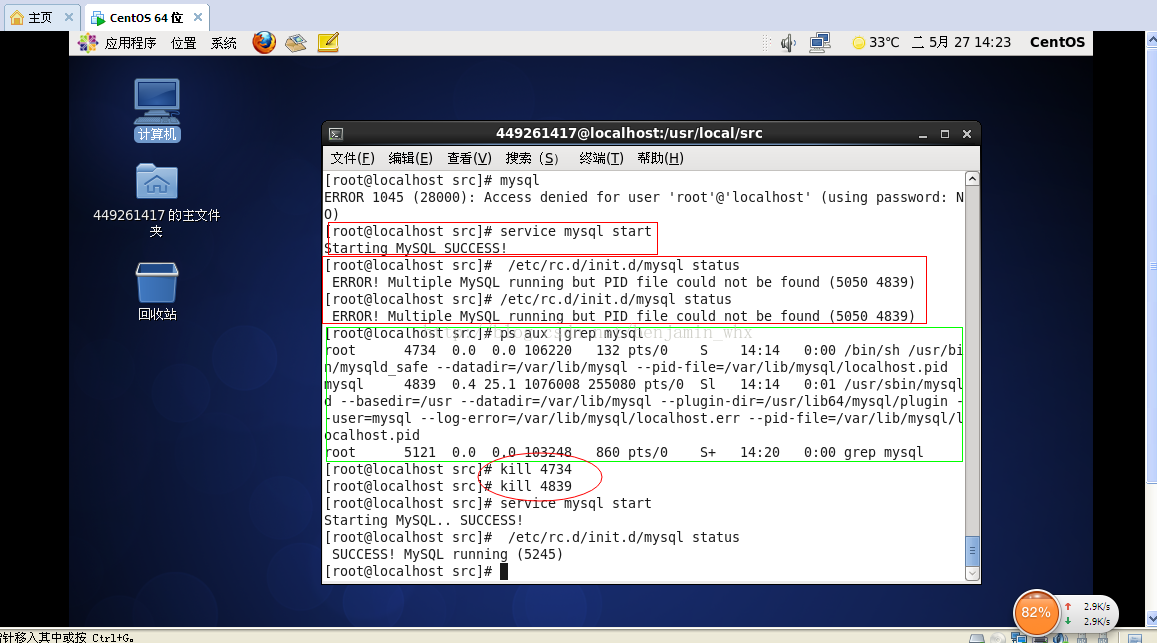The width and height of the screenshot is (1157, 643).
Task: Click the 'ERROR 1045 (28000)' line
Action: 643,197
